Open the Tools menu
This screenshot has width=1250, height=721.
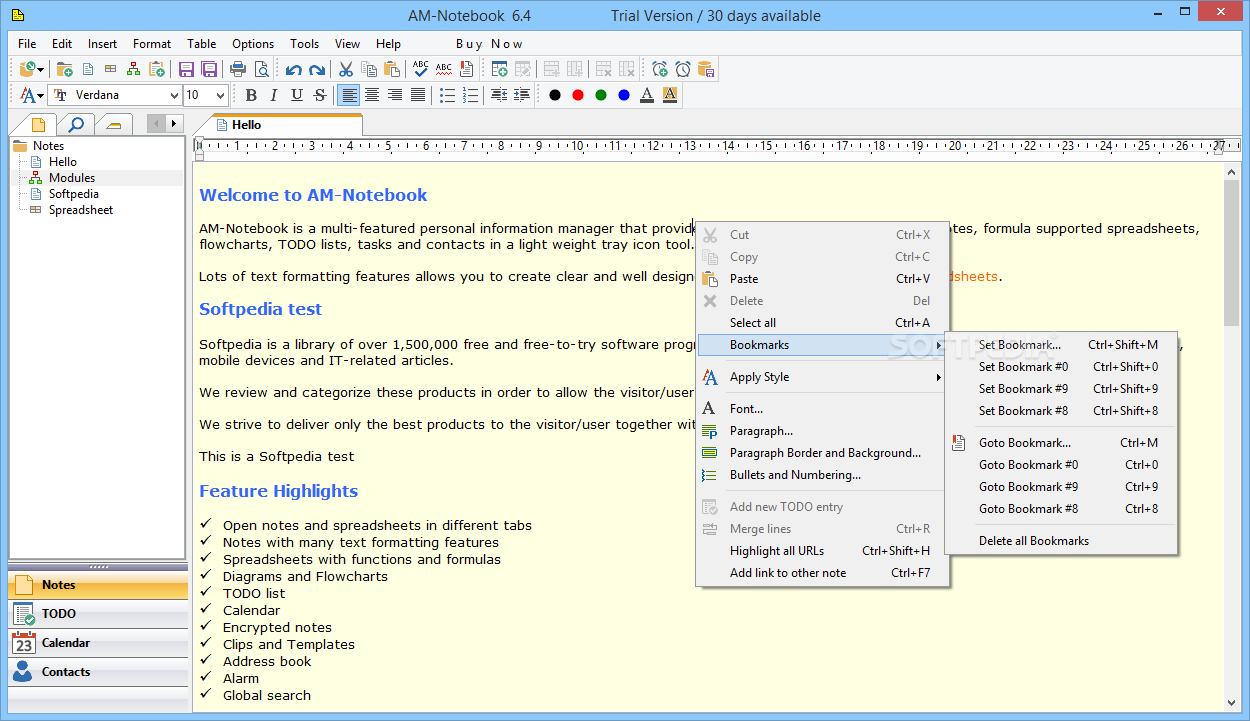coord(305,44)
